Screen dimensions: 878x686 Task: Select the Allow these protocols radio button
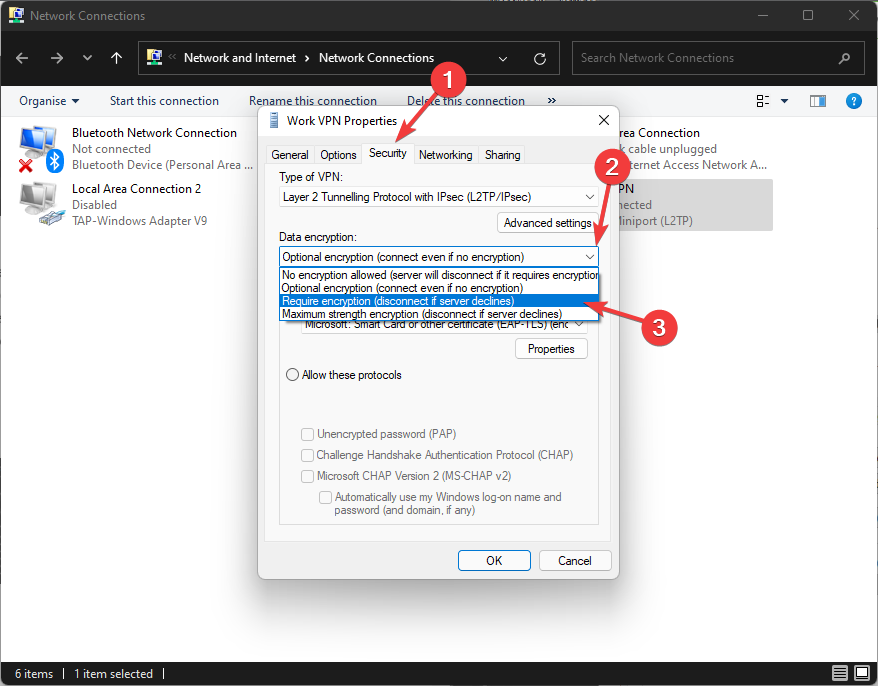coord(293,375)
